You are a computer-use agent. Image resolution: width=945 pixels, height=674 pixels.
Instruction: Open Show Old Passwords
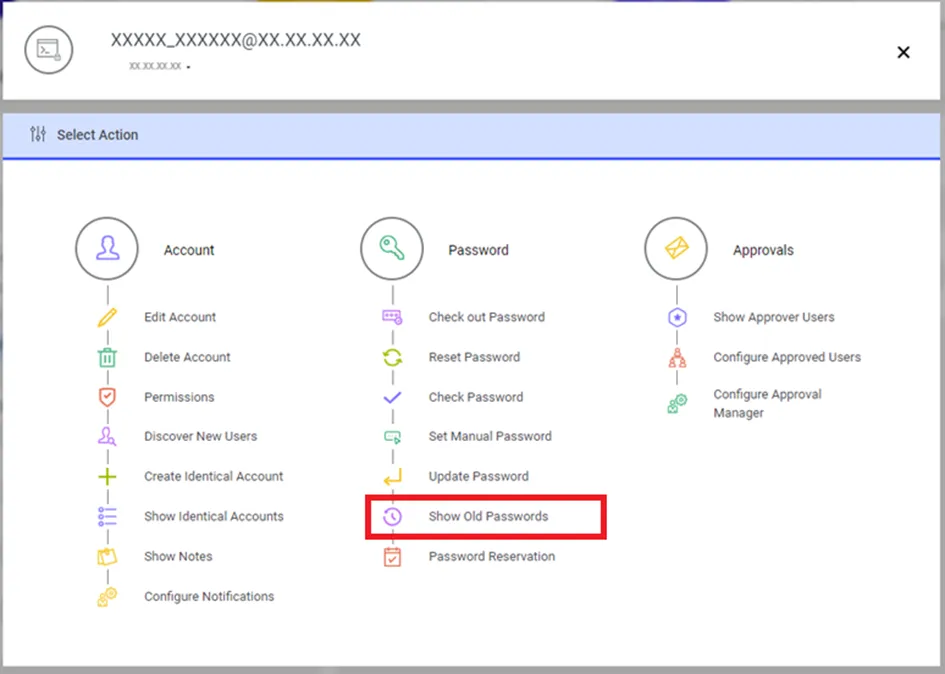tap(488, 517)
